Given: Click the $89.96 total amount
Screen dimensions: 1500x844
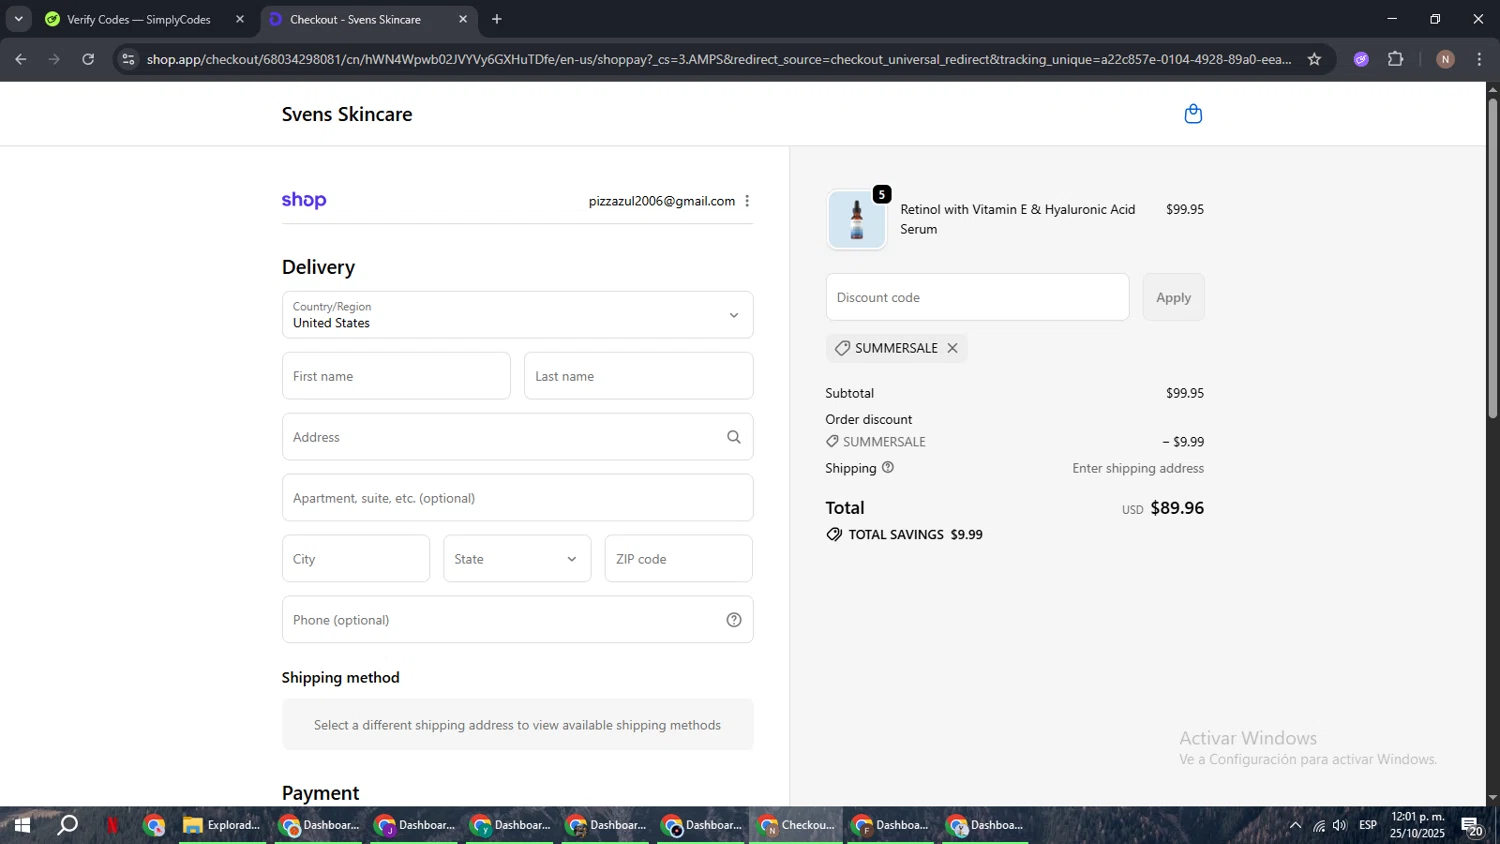Looking at the screenshot, I should [1177, 508].
